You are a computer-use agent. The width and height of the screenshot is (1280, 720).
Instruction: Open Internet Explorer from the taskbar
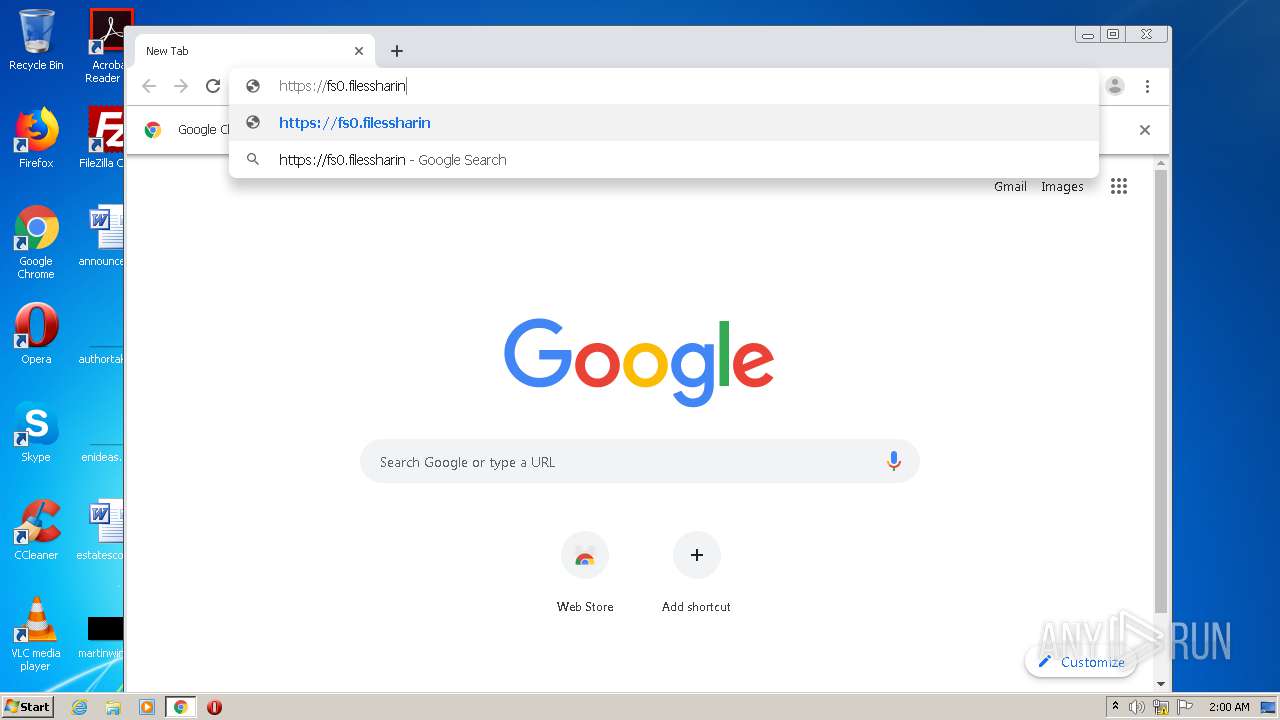(x=79, y=707)
